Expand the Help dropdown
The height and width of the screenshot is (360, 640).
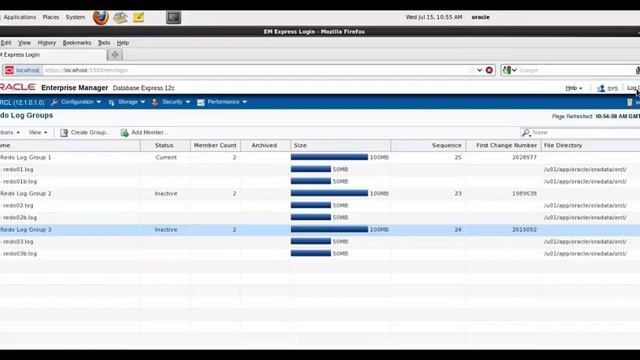point(573,88)
